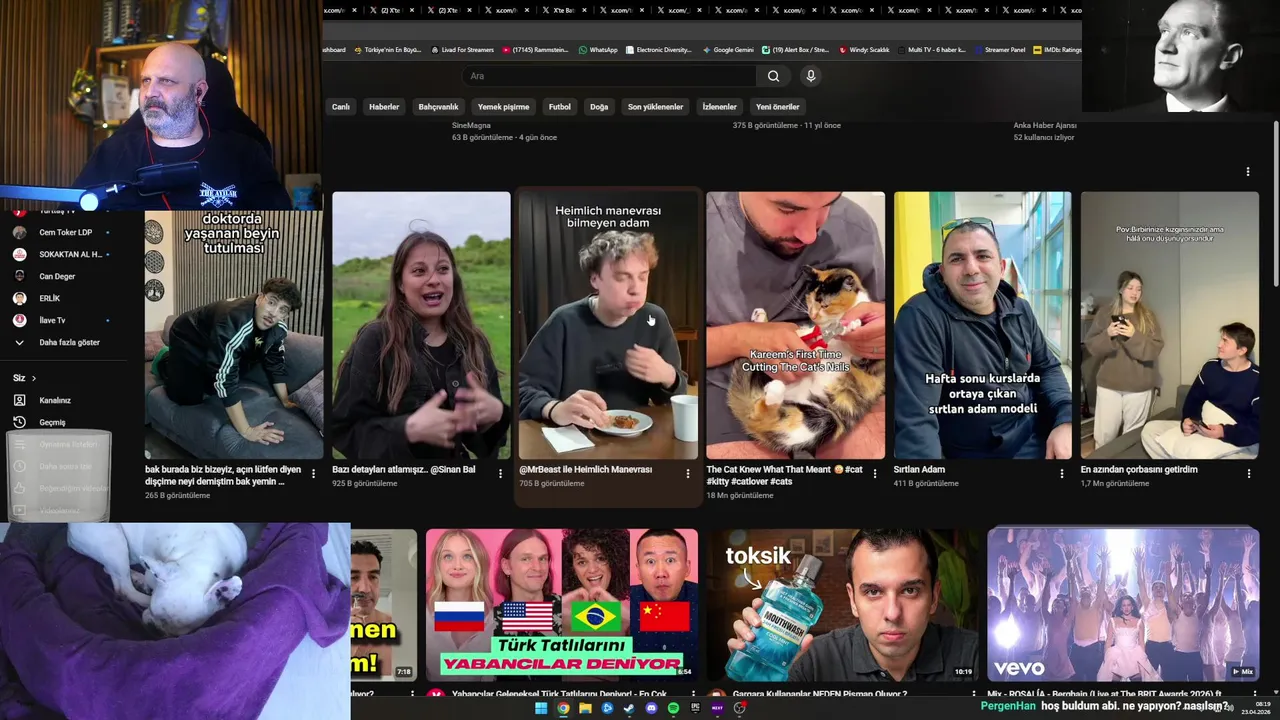Open the 'Google Gemini' bookmark
1280x720 pixels.
(x=728, y=49)
